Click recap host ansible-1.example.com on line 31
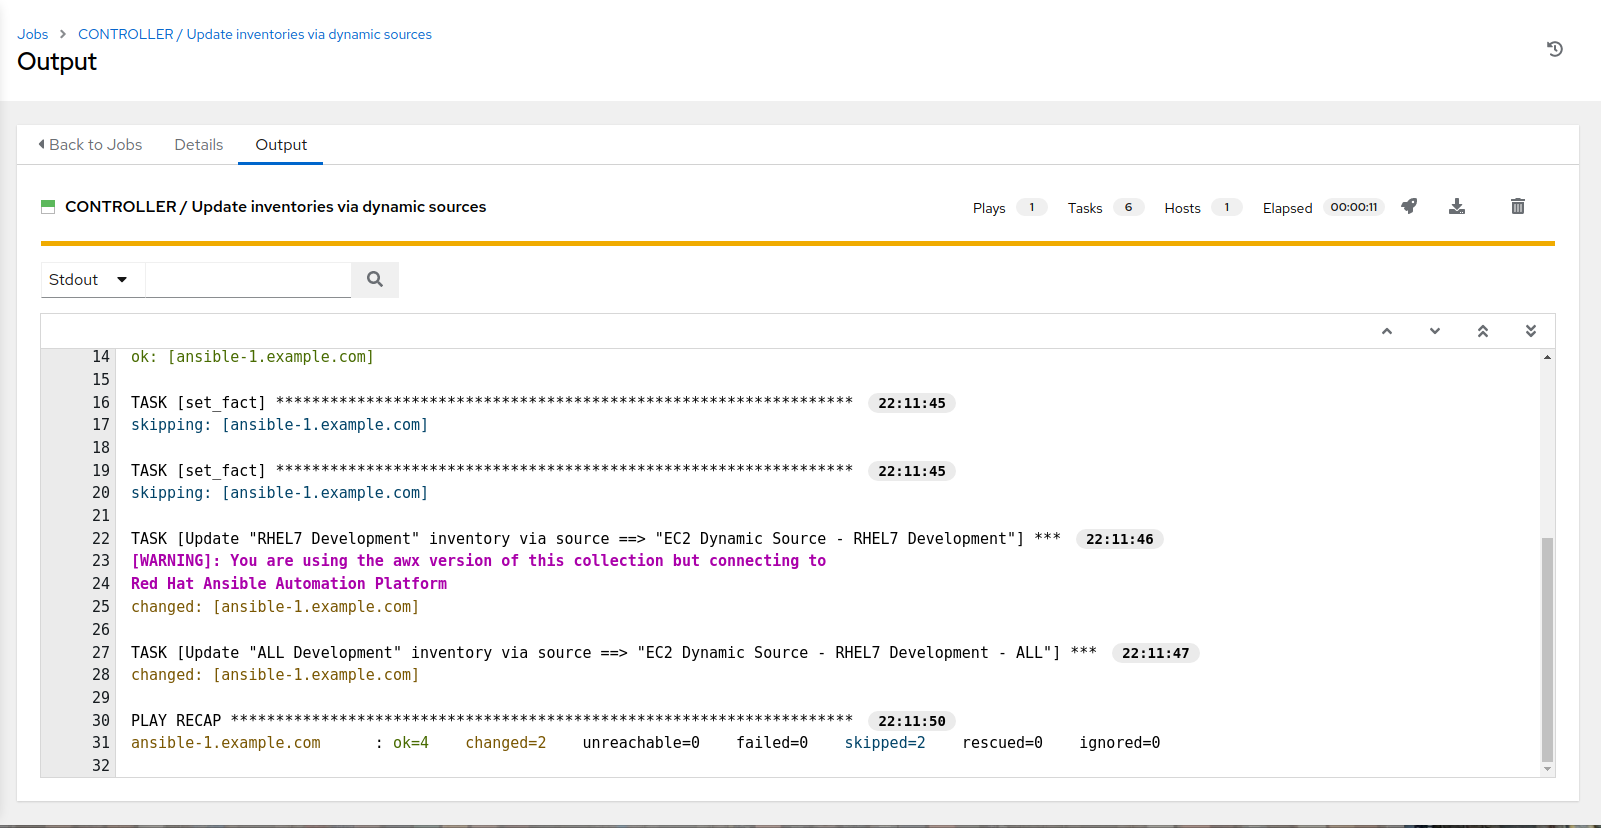The image size is (1601, 828). click(x=226, y=743)
